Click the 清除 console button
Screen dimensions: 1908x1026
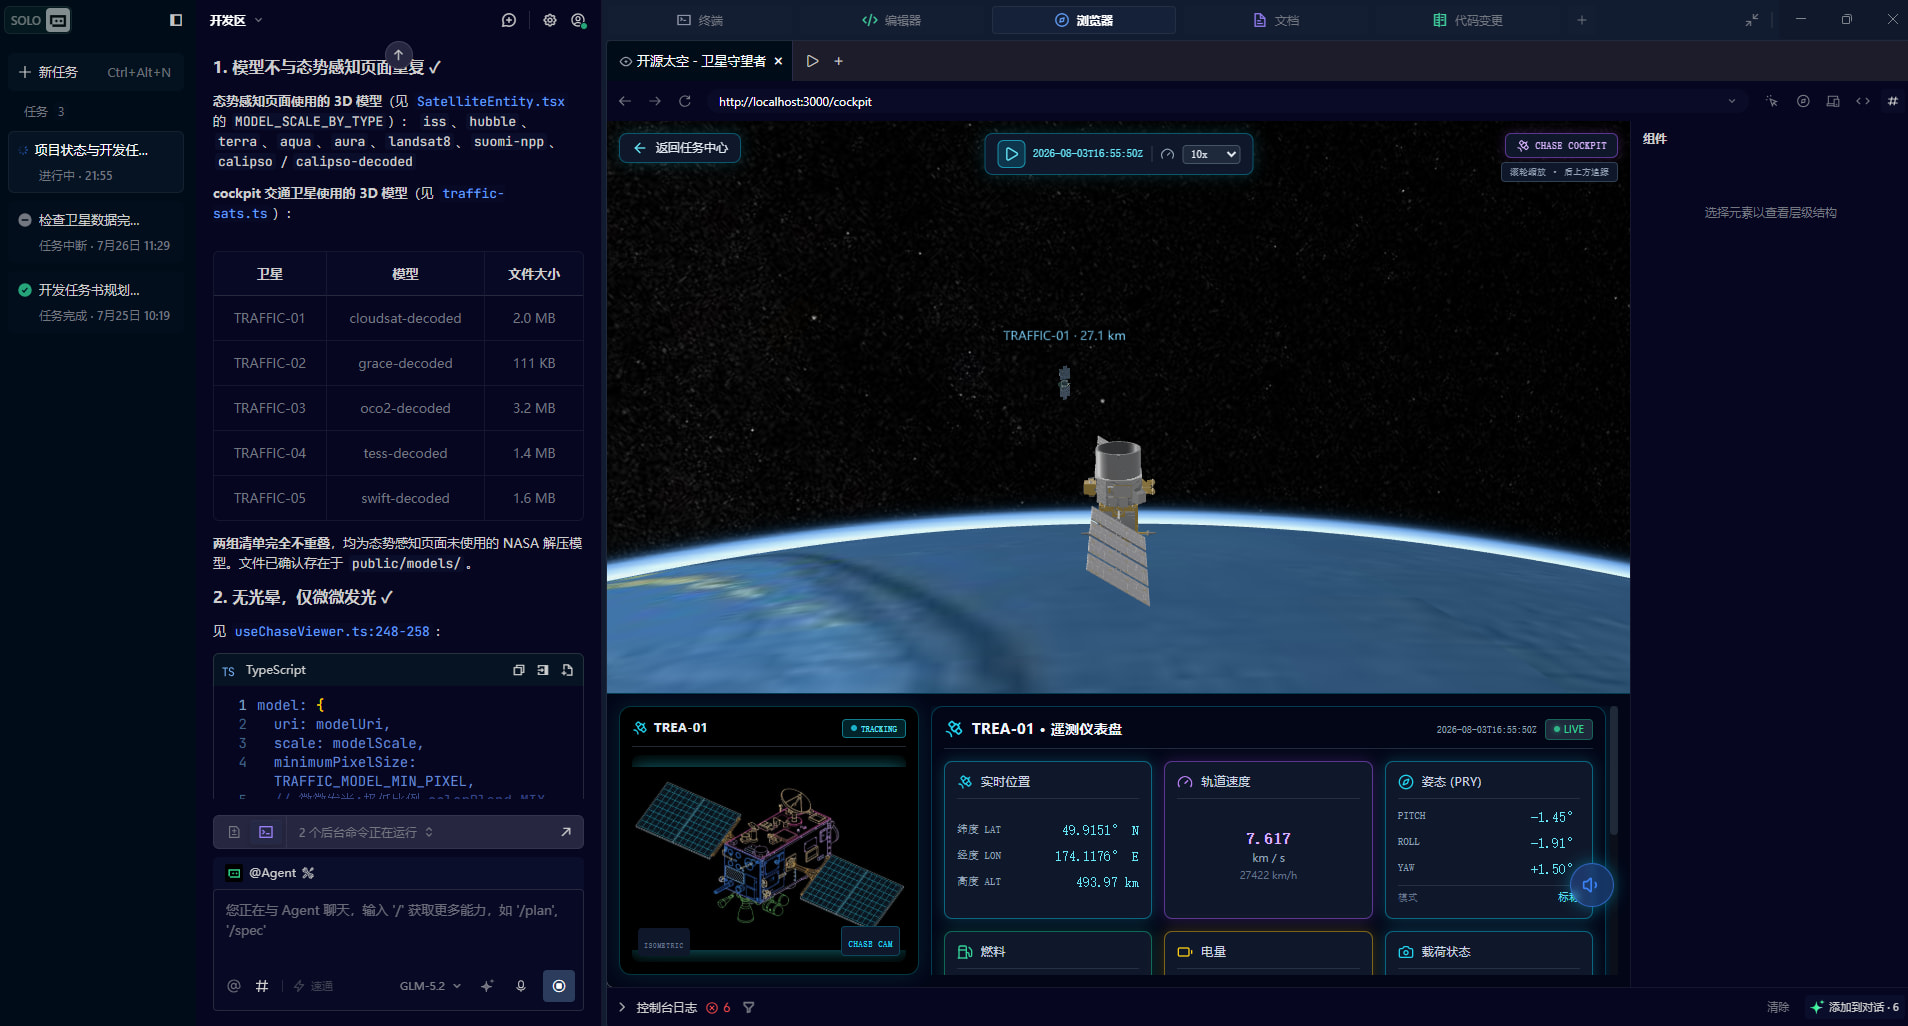(x=1778, y=1007)
